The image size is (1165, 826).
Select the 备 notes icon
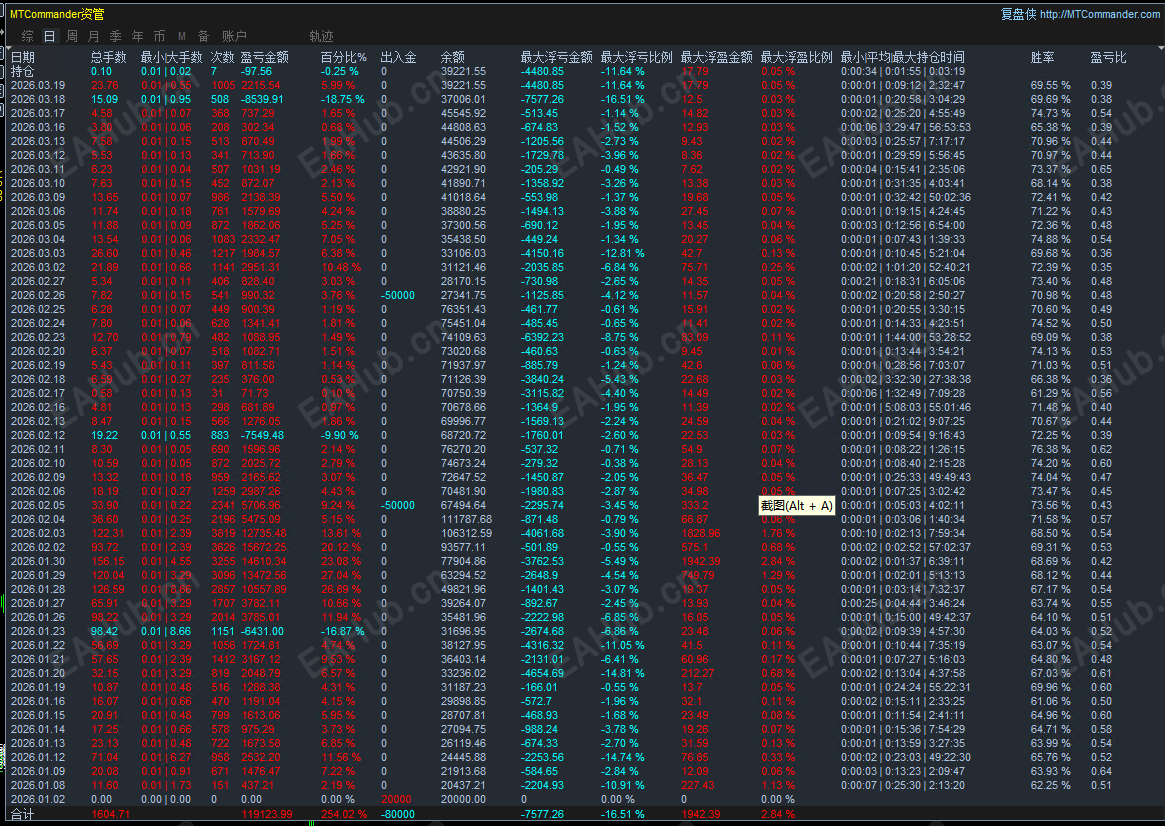pyautogui.click(x=203, y=36)
